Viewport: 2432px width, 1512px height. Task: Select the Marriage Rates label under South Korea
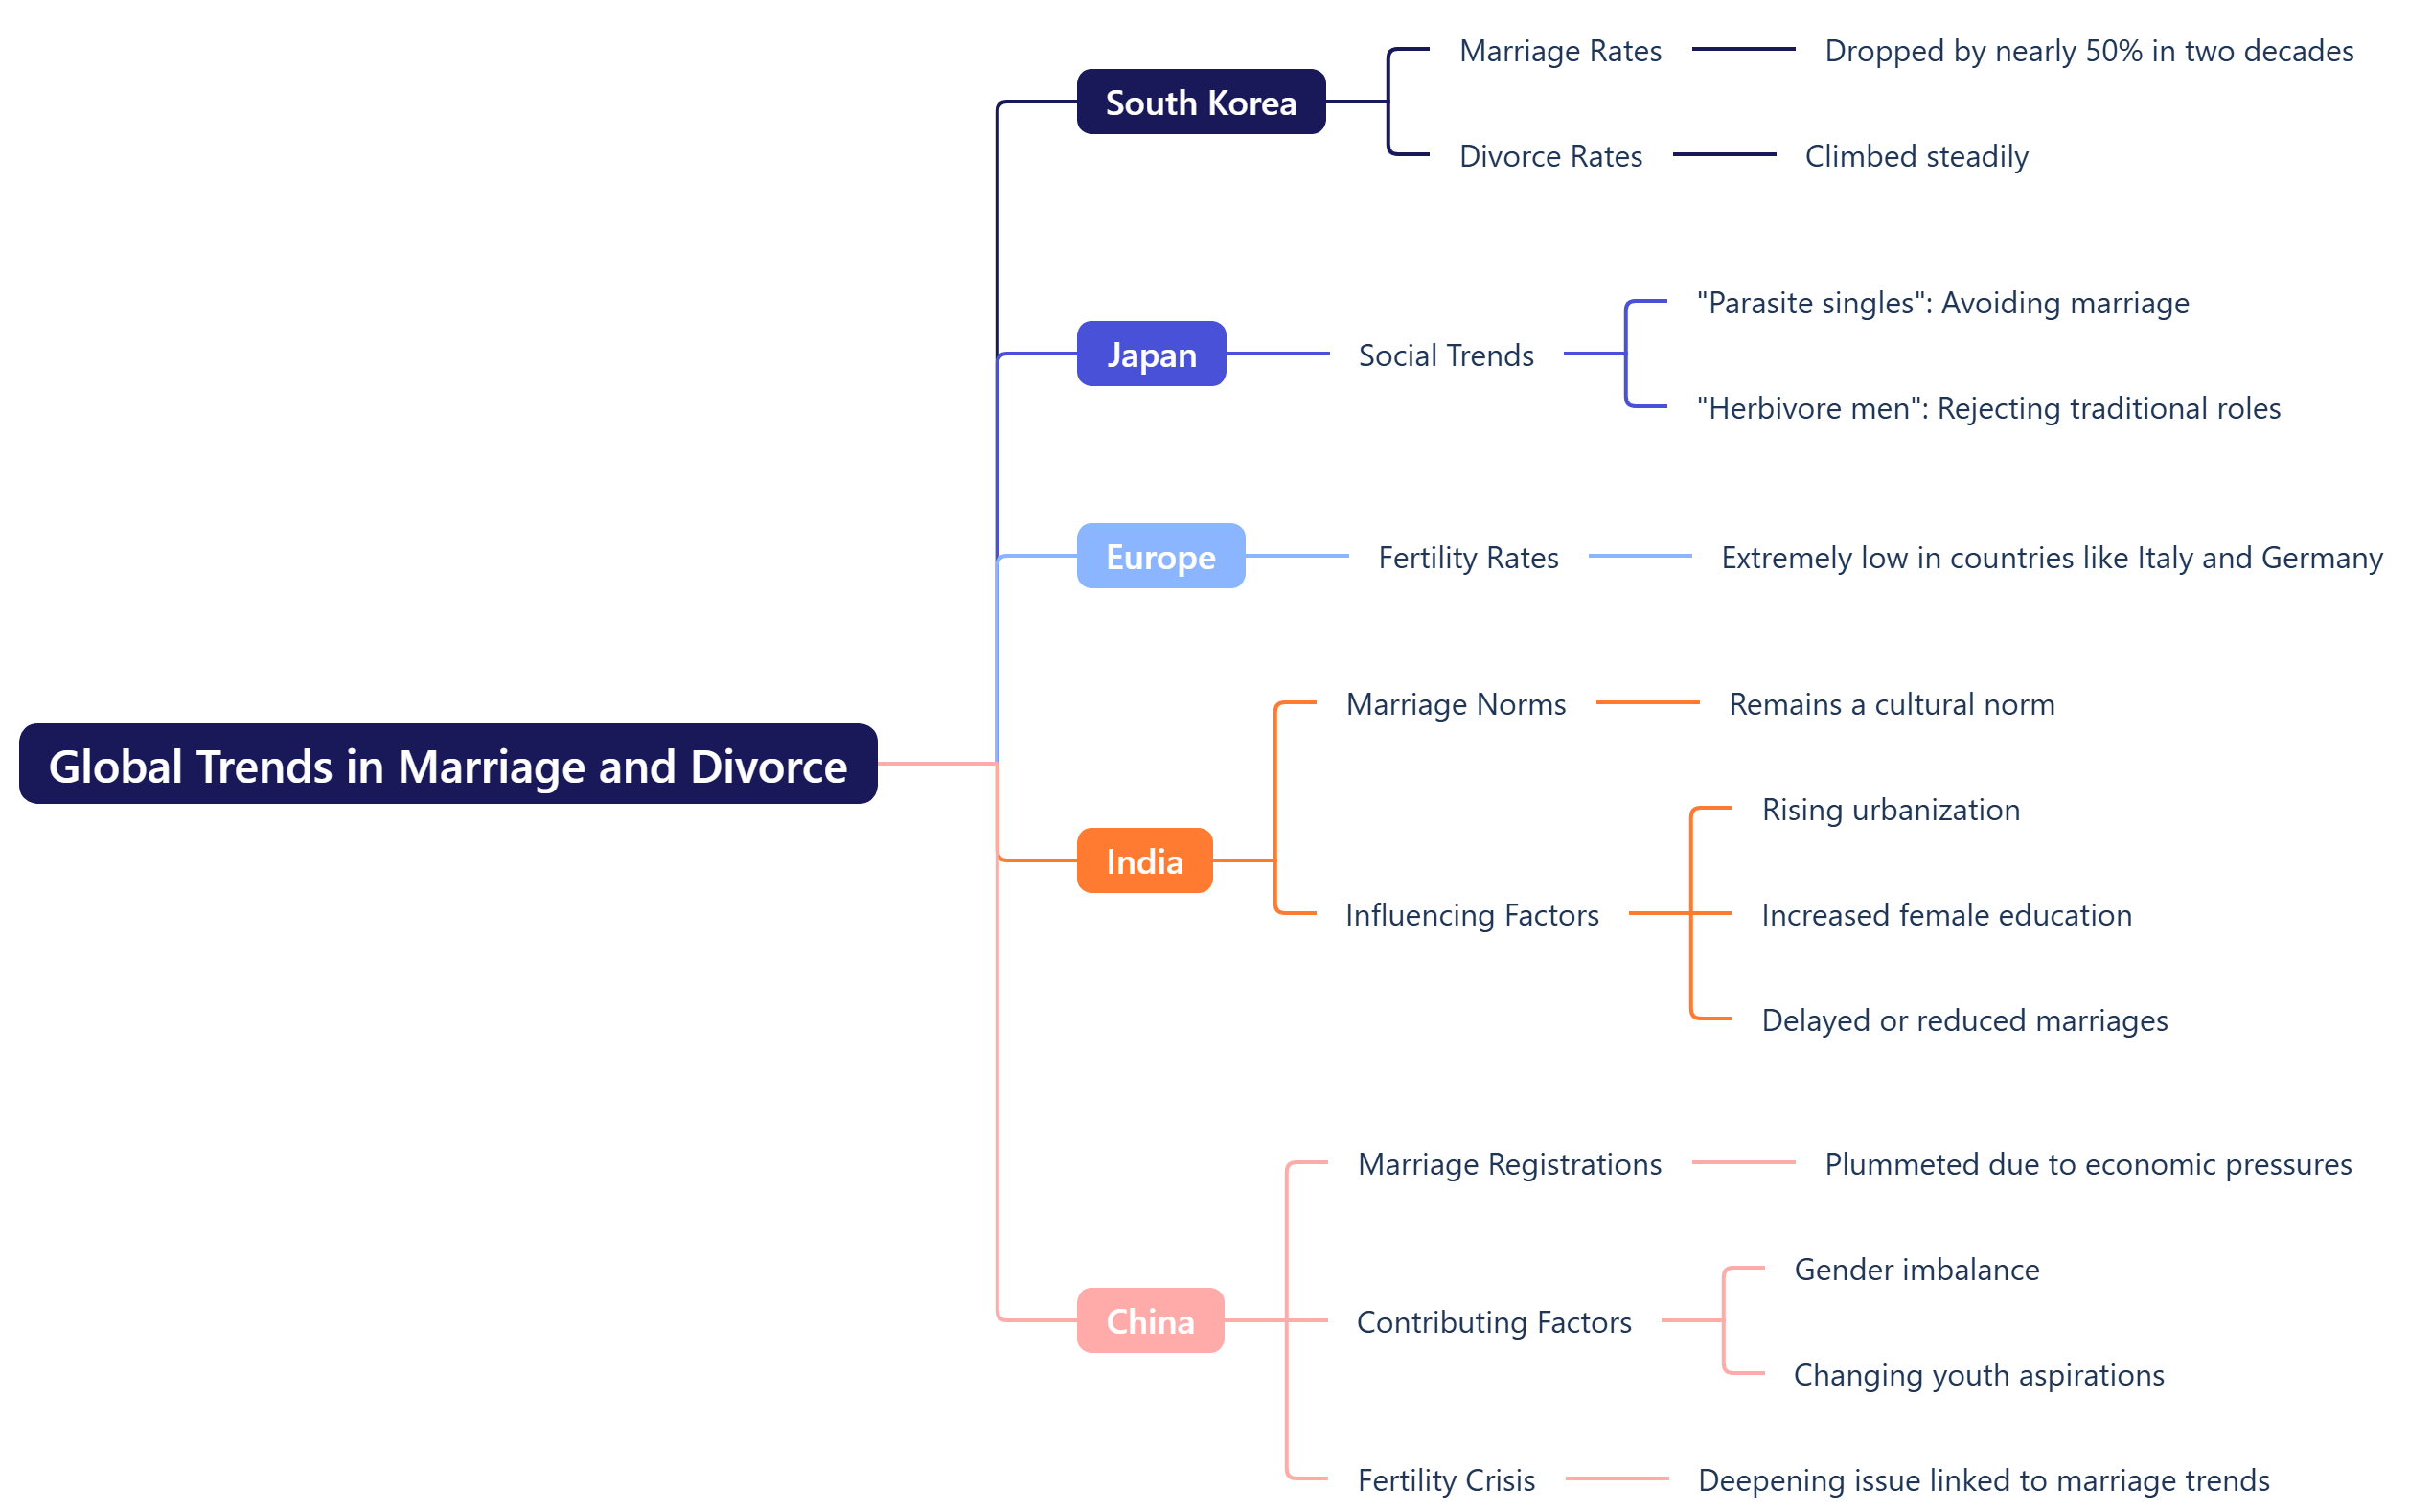(1559, 51)
